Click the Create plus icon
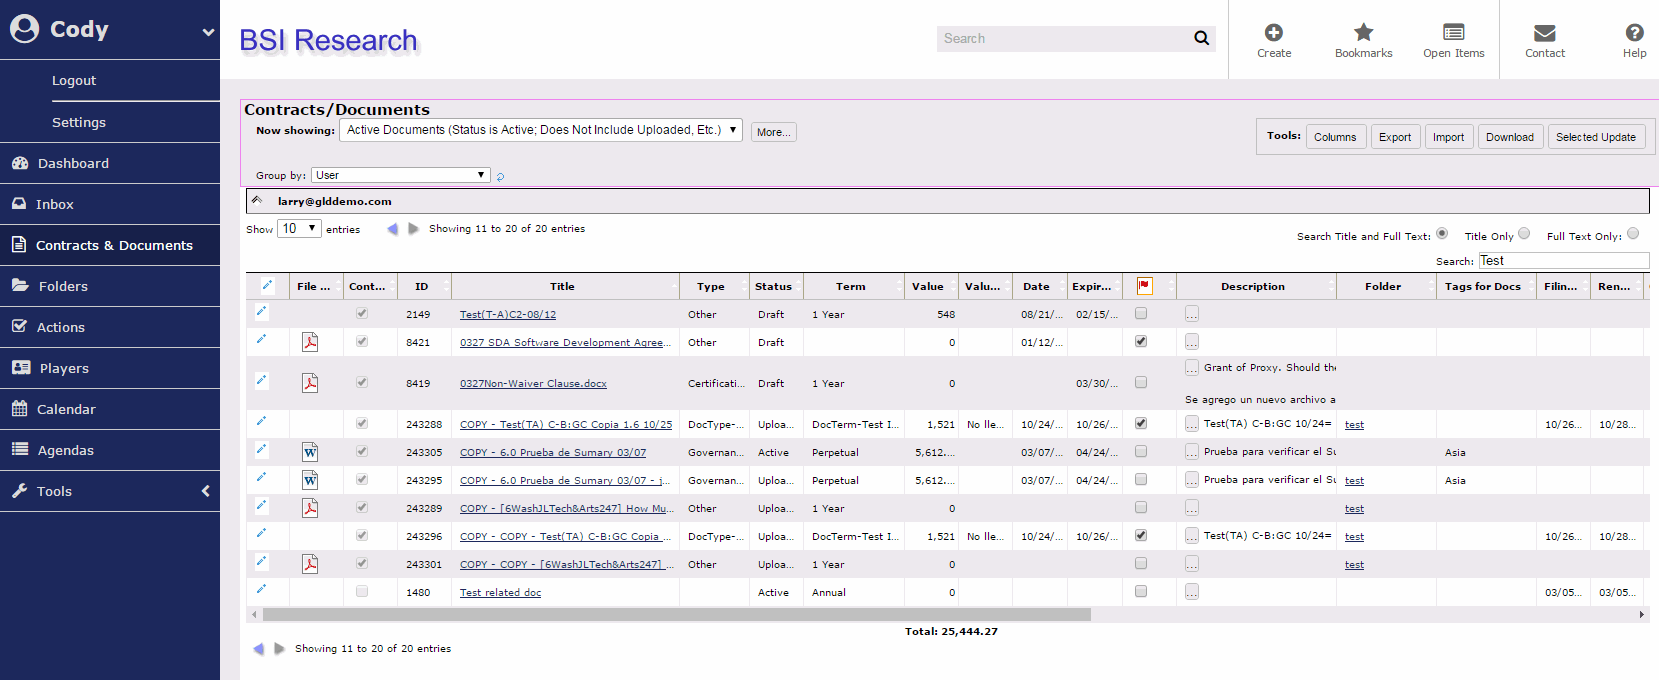Image resolution: width=1659 pixels, height=680 pixels. pos(1273,33)
